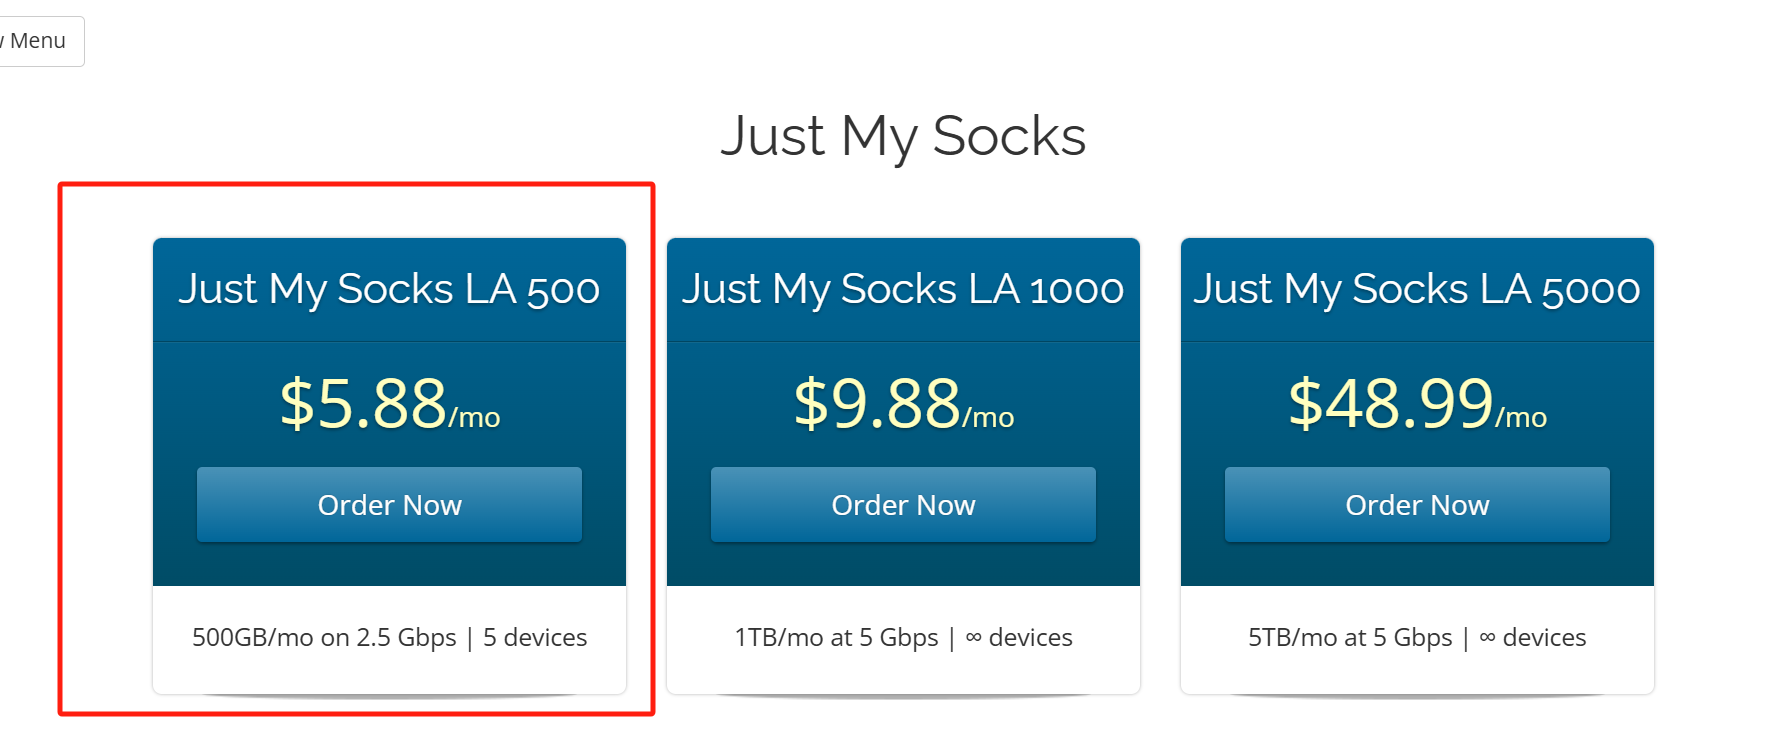Select the Just My Socks LA 500 title
The width and height of the screenshot is (1784, 736).
[389, 289]
